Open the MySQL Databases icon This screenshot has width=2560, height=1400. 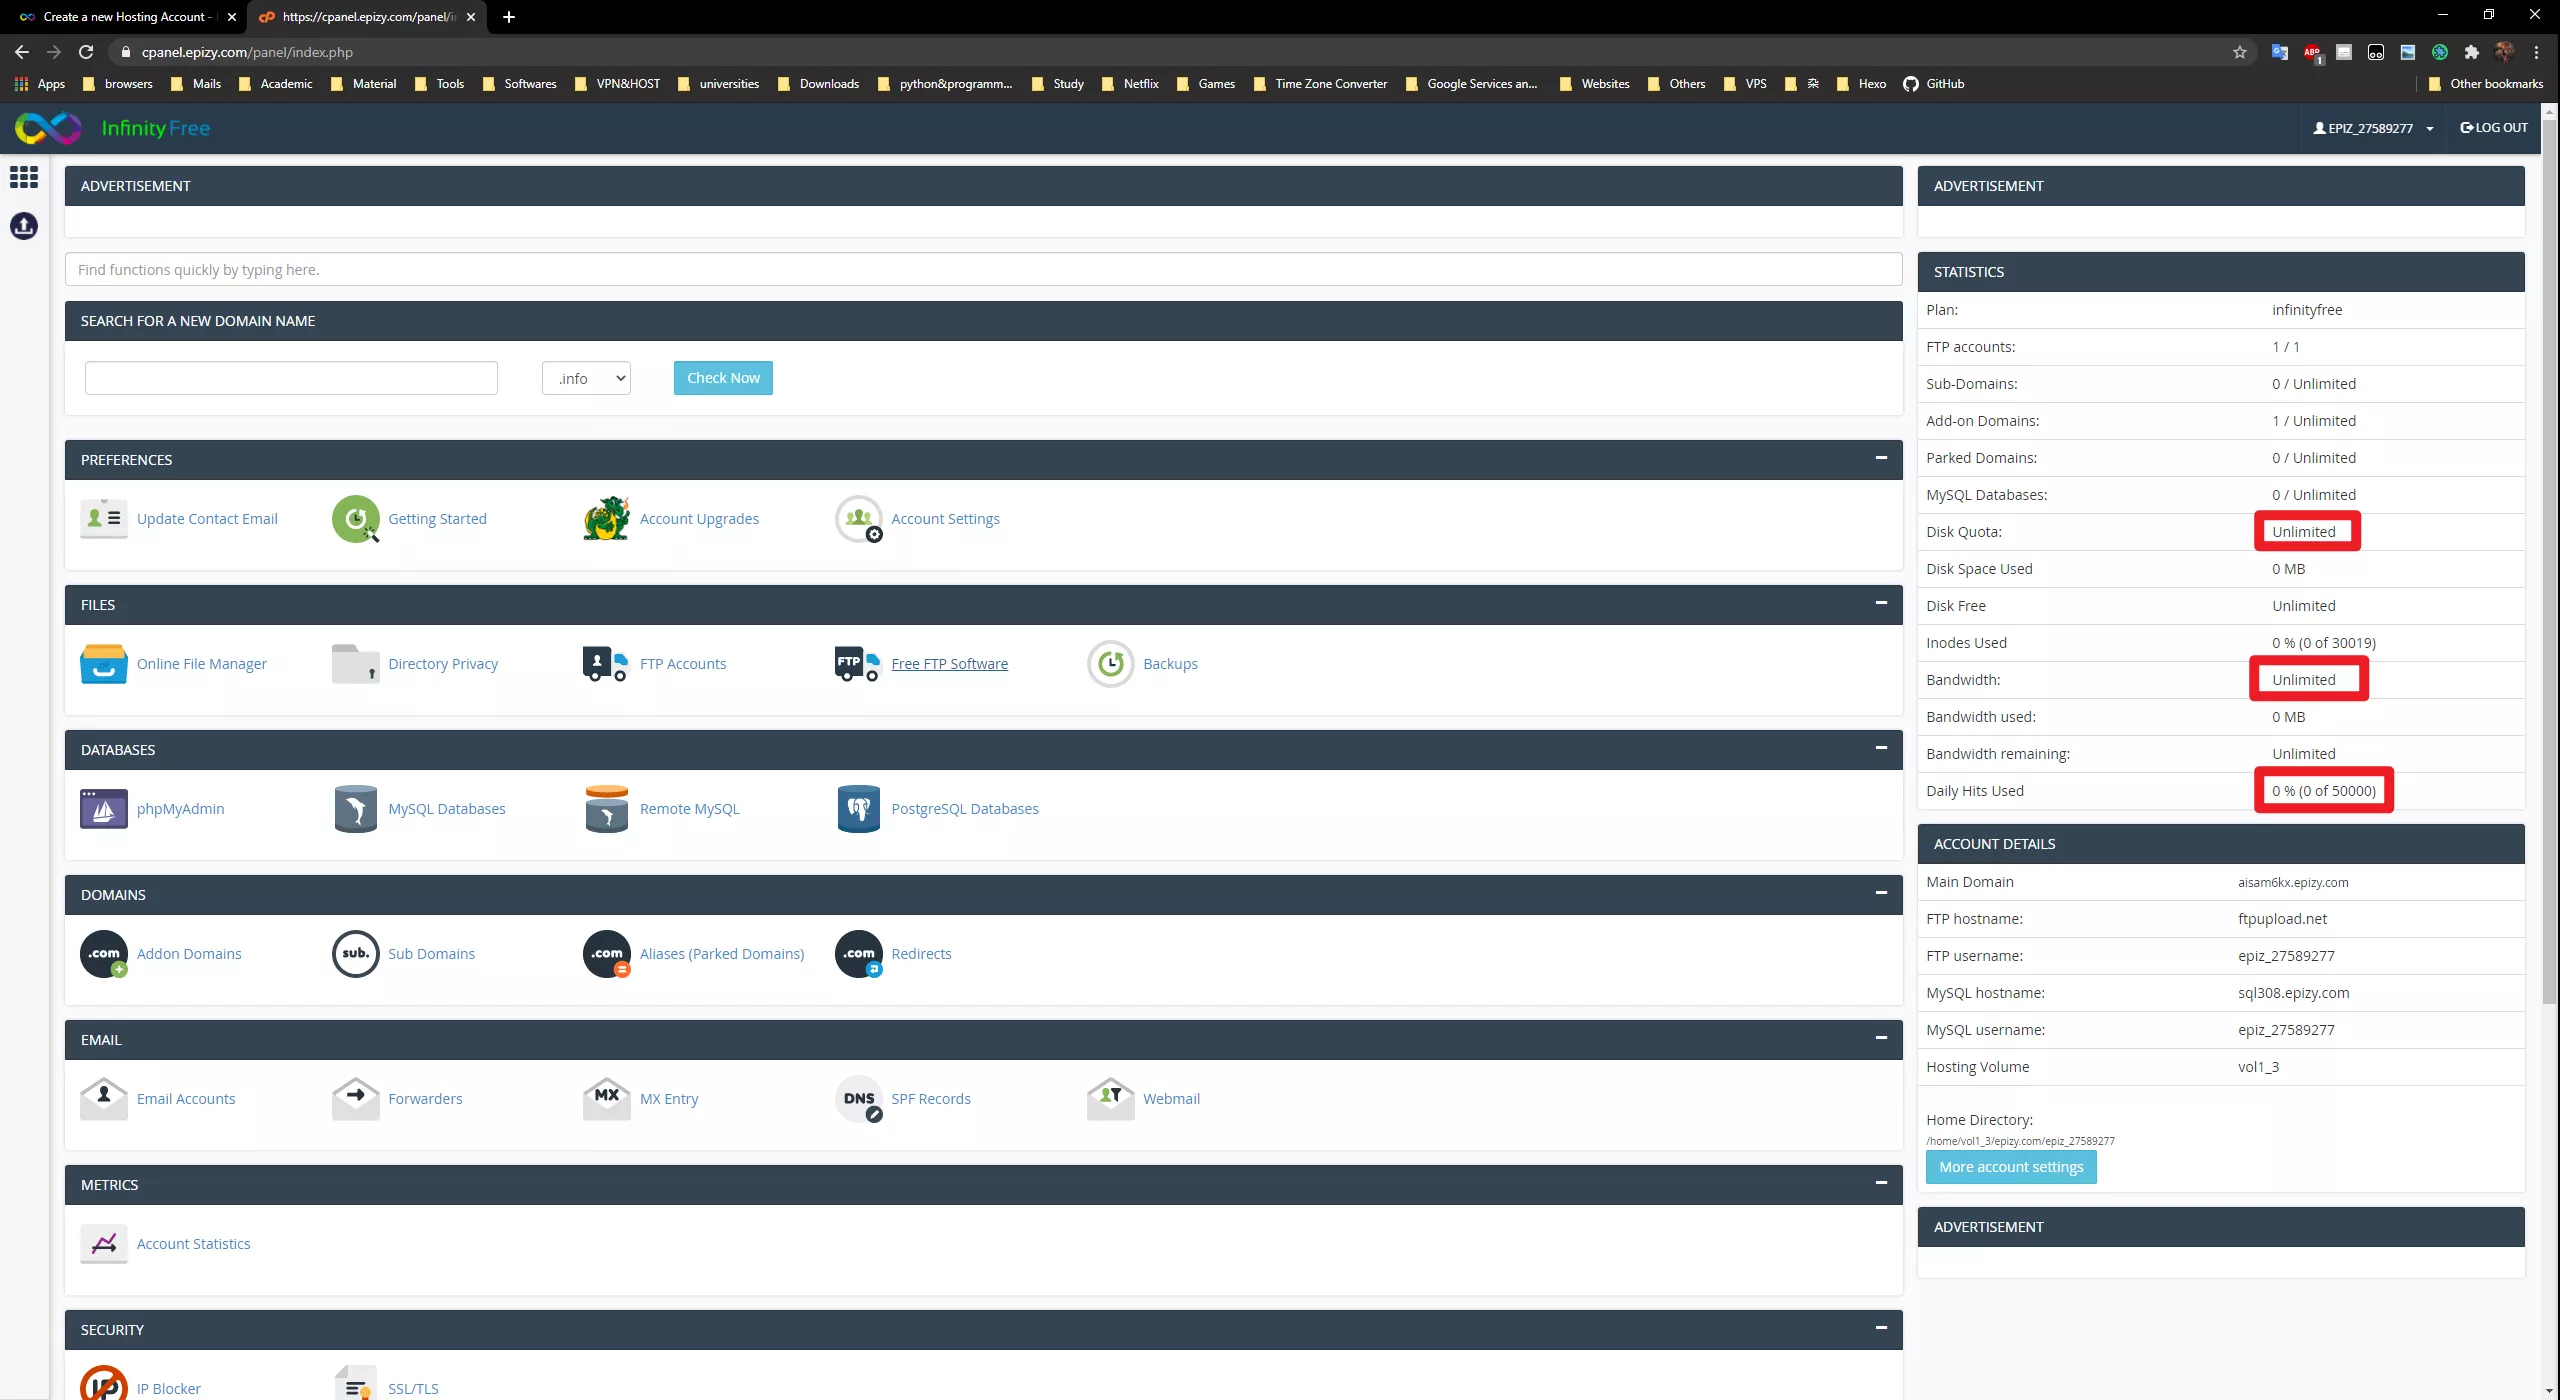point(355,809)
